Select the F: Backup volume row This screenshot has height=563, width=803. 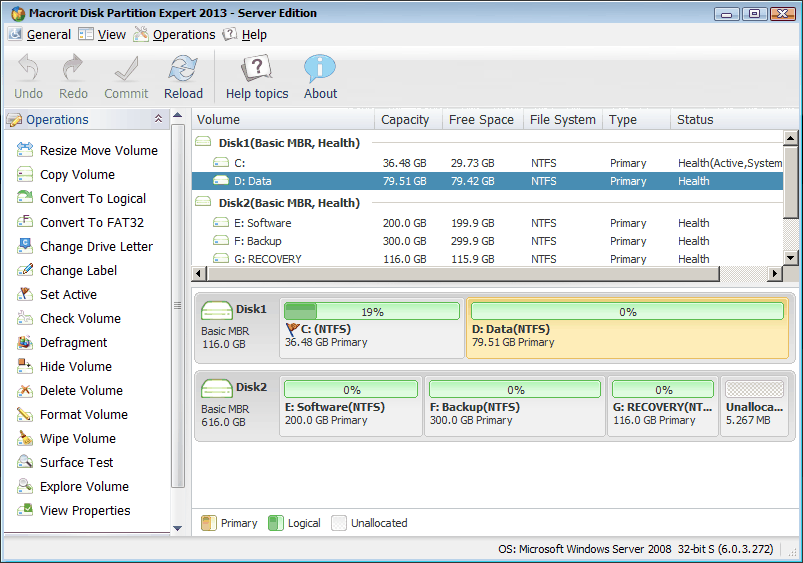click(x=488, y=241)
